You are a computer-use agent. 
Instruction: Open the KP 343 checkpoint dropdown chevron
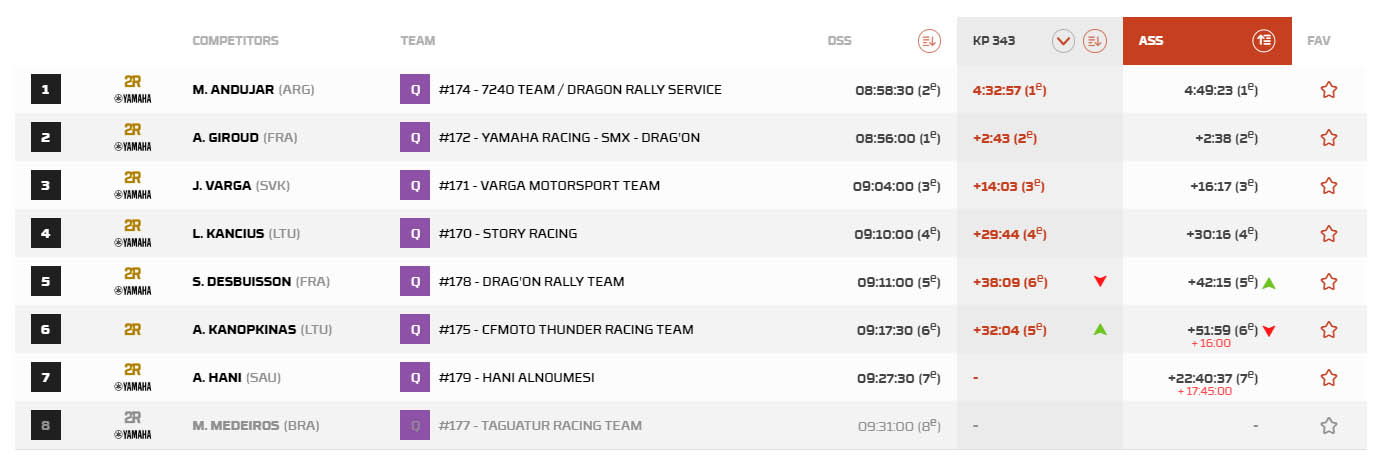coord(1063,41)
